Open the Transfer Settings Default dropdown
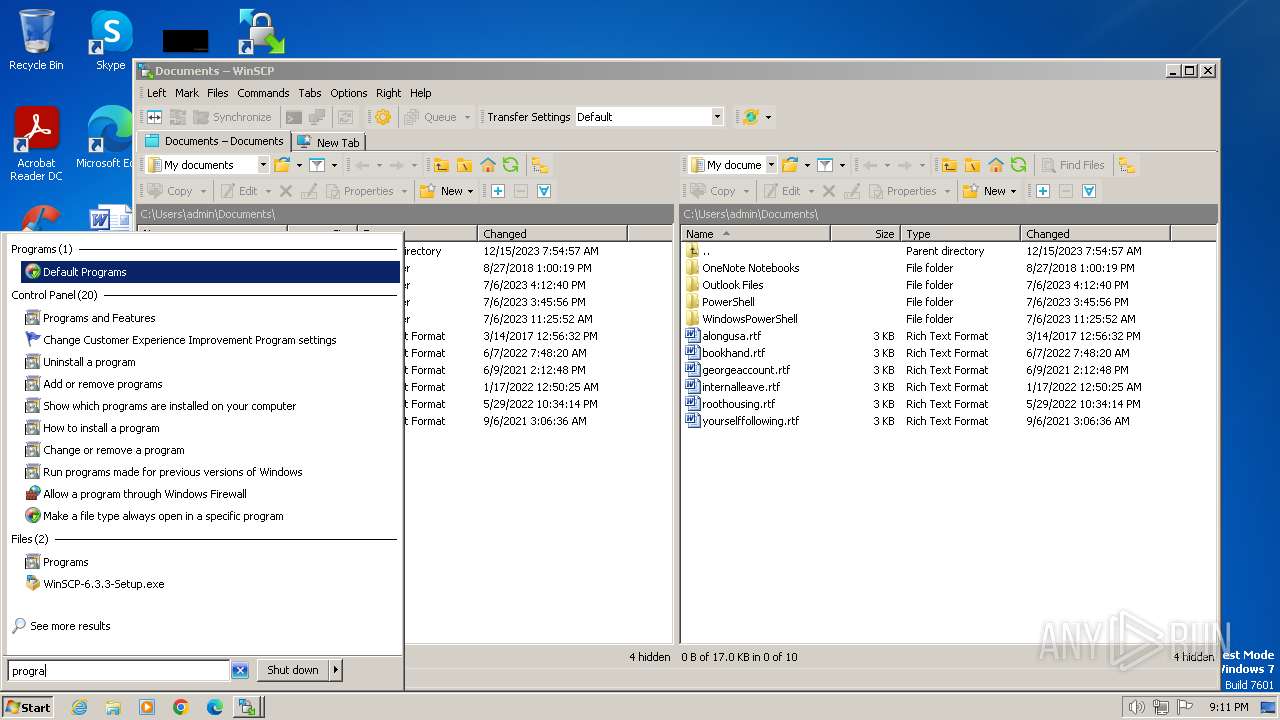 click(x=717, y=117)
